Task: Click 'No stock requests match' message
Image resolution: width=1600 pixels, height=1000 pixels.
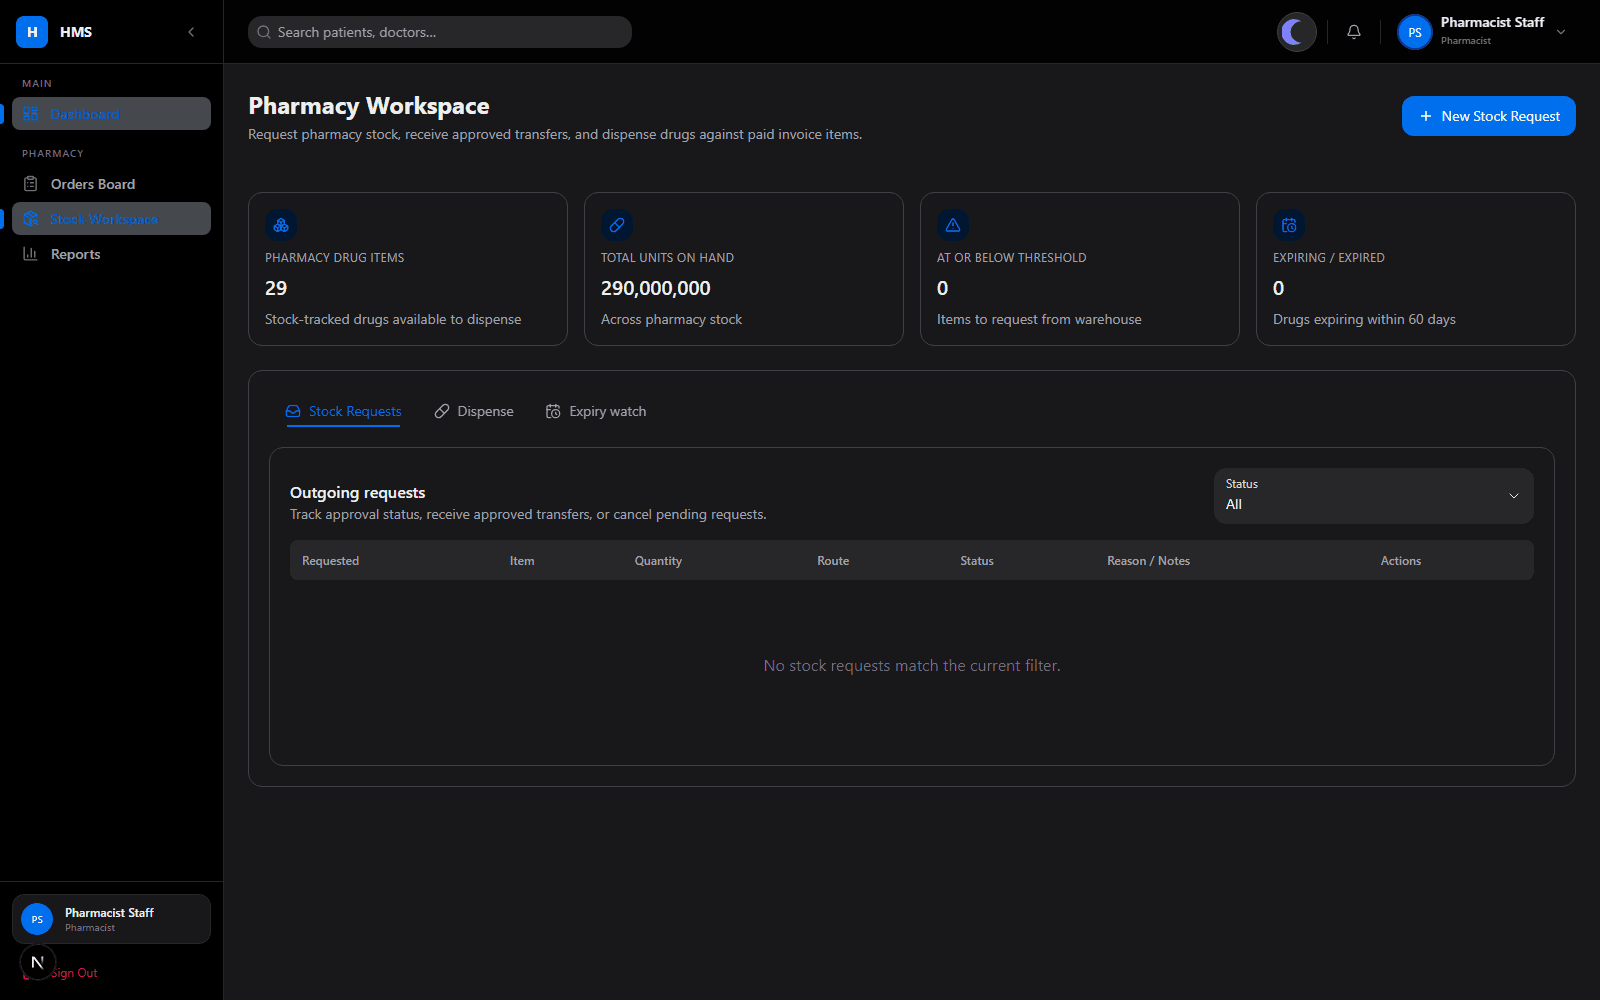Action: tap(912, 666)
